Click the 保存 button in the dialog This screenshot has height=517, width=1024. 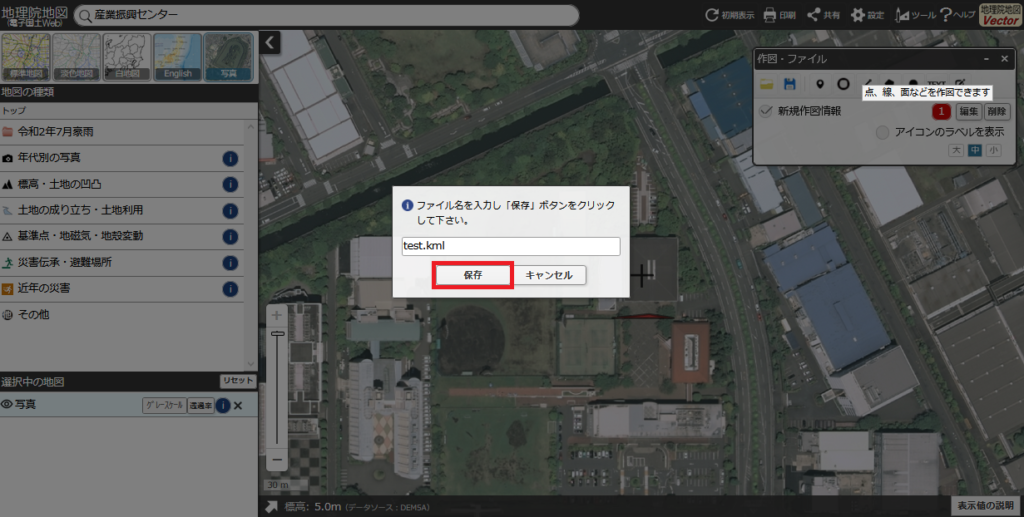point(473,275)
